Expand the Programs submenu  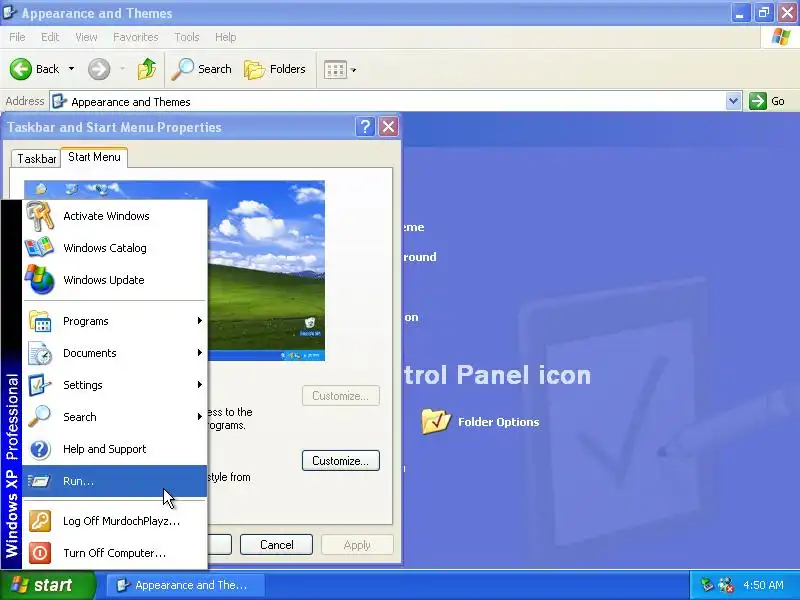[115, 321]
